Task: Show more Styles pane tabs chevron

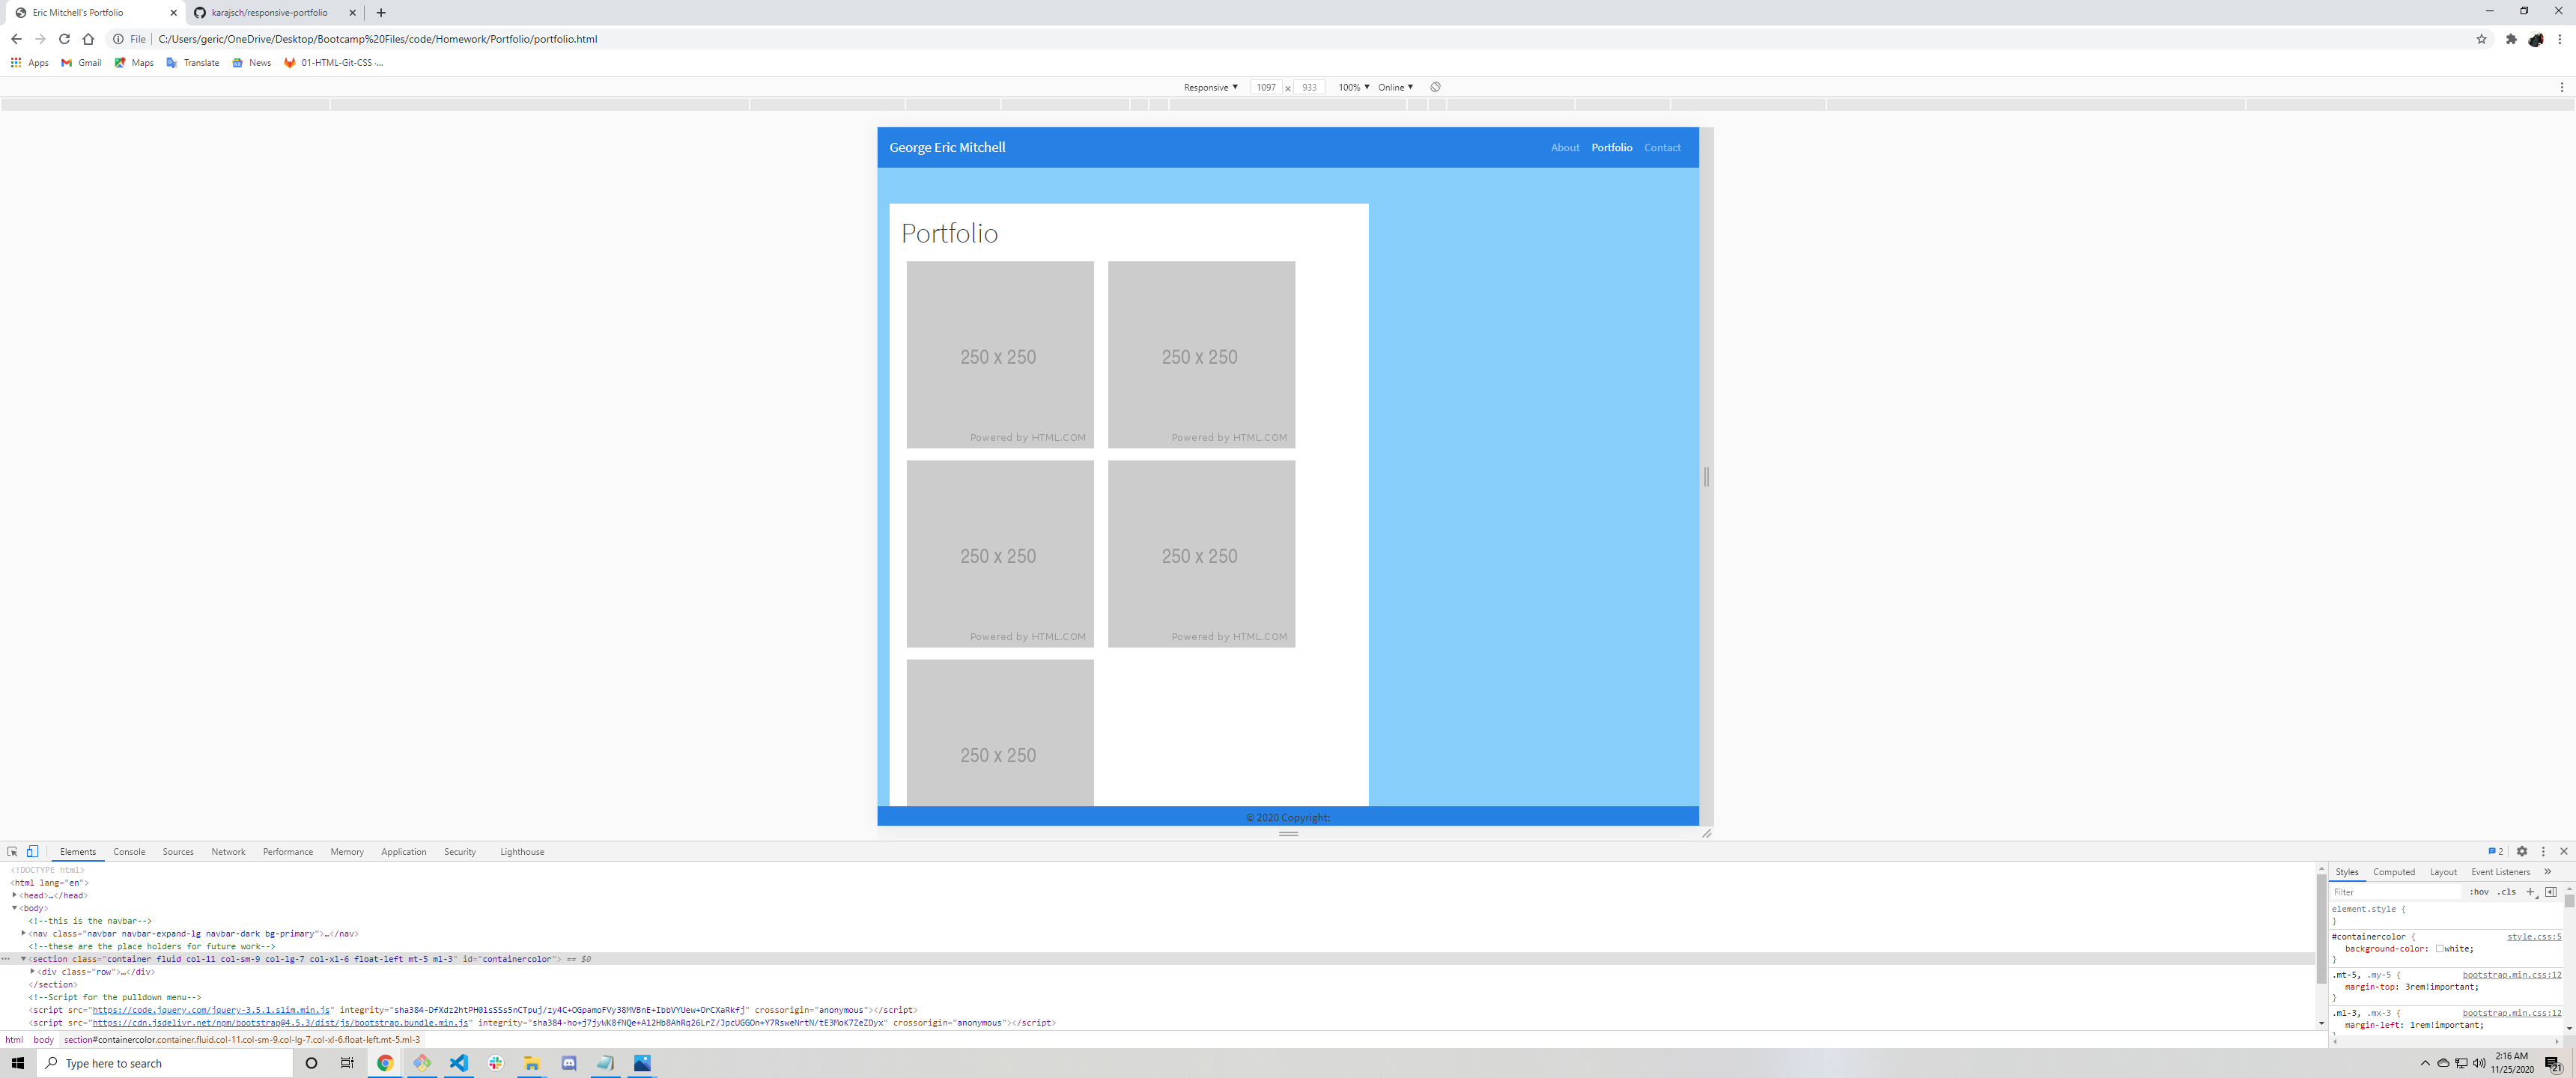Action: point(2547,871)
